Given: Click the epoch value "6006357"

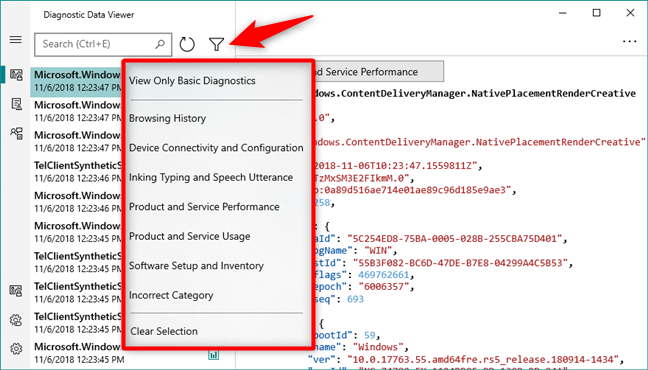Looking at the screenshot, I should pos(383,287).
